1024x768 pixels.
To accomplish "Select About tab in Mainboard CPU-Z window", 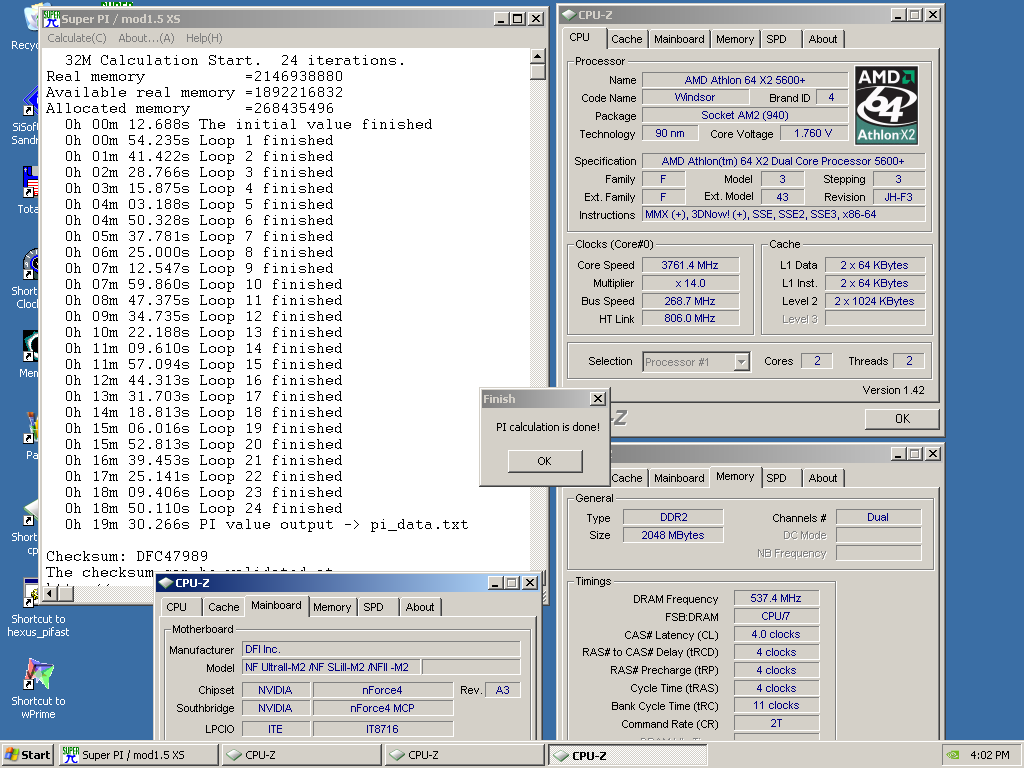I will (x=419, y=607).
